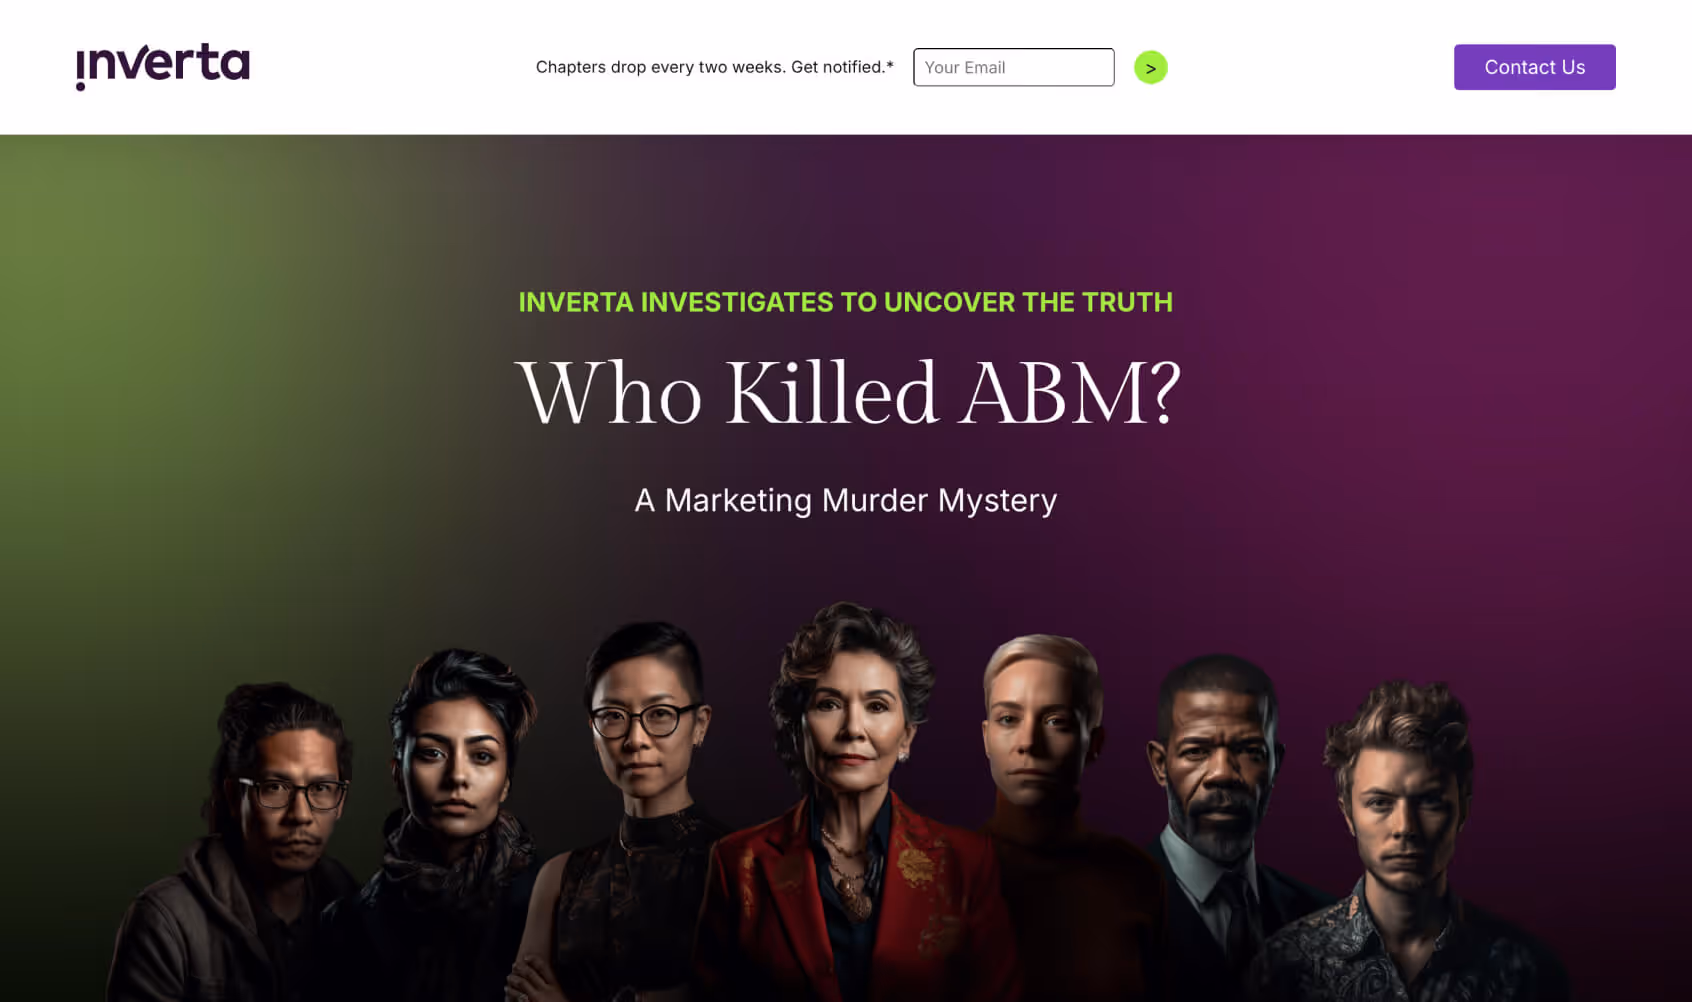Select the green 'Inverta Investigates' tagline
The height and width of the screenshot is (1002, 1692).
tap(845, 302)
